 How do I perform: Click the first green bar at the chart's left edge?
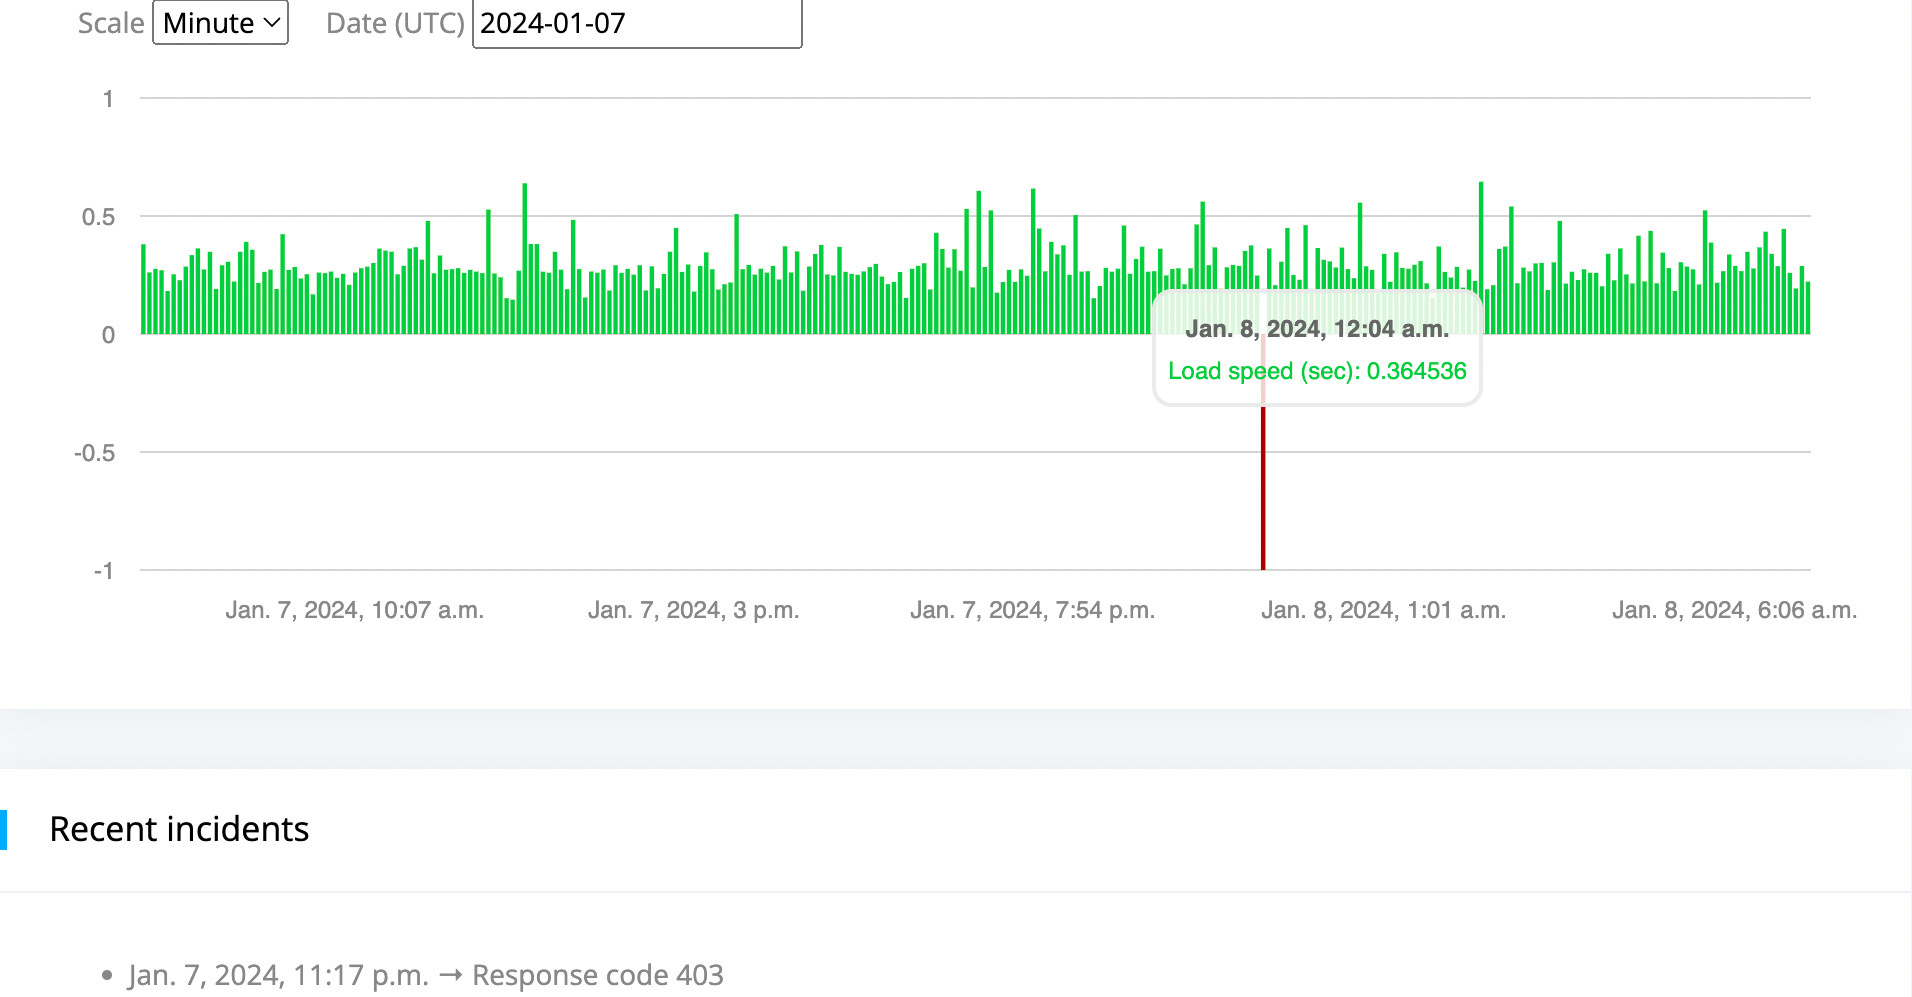coord(144,290)
